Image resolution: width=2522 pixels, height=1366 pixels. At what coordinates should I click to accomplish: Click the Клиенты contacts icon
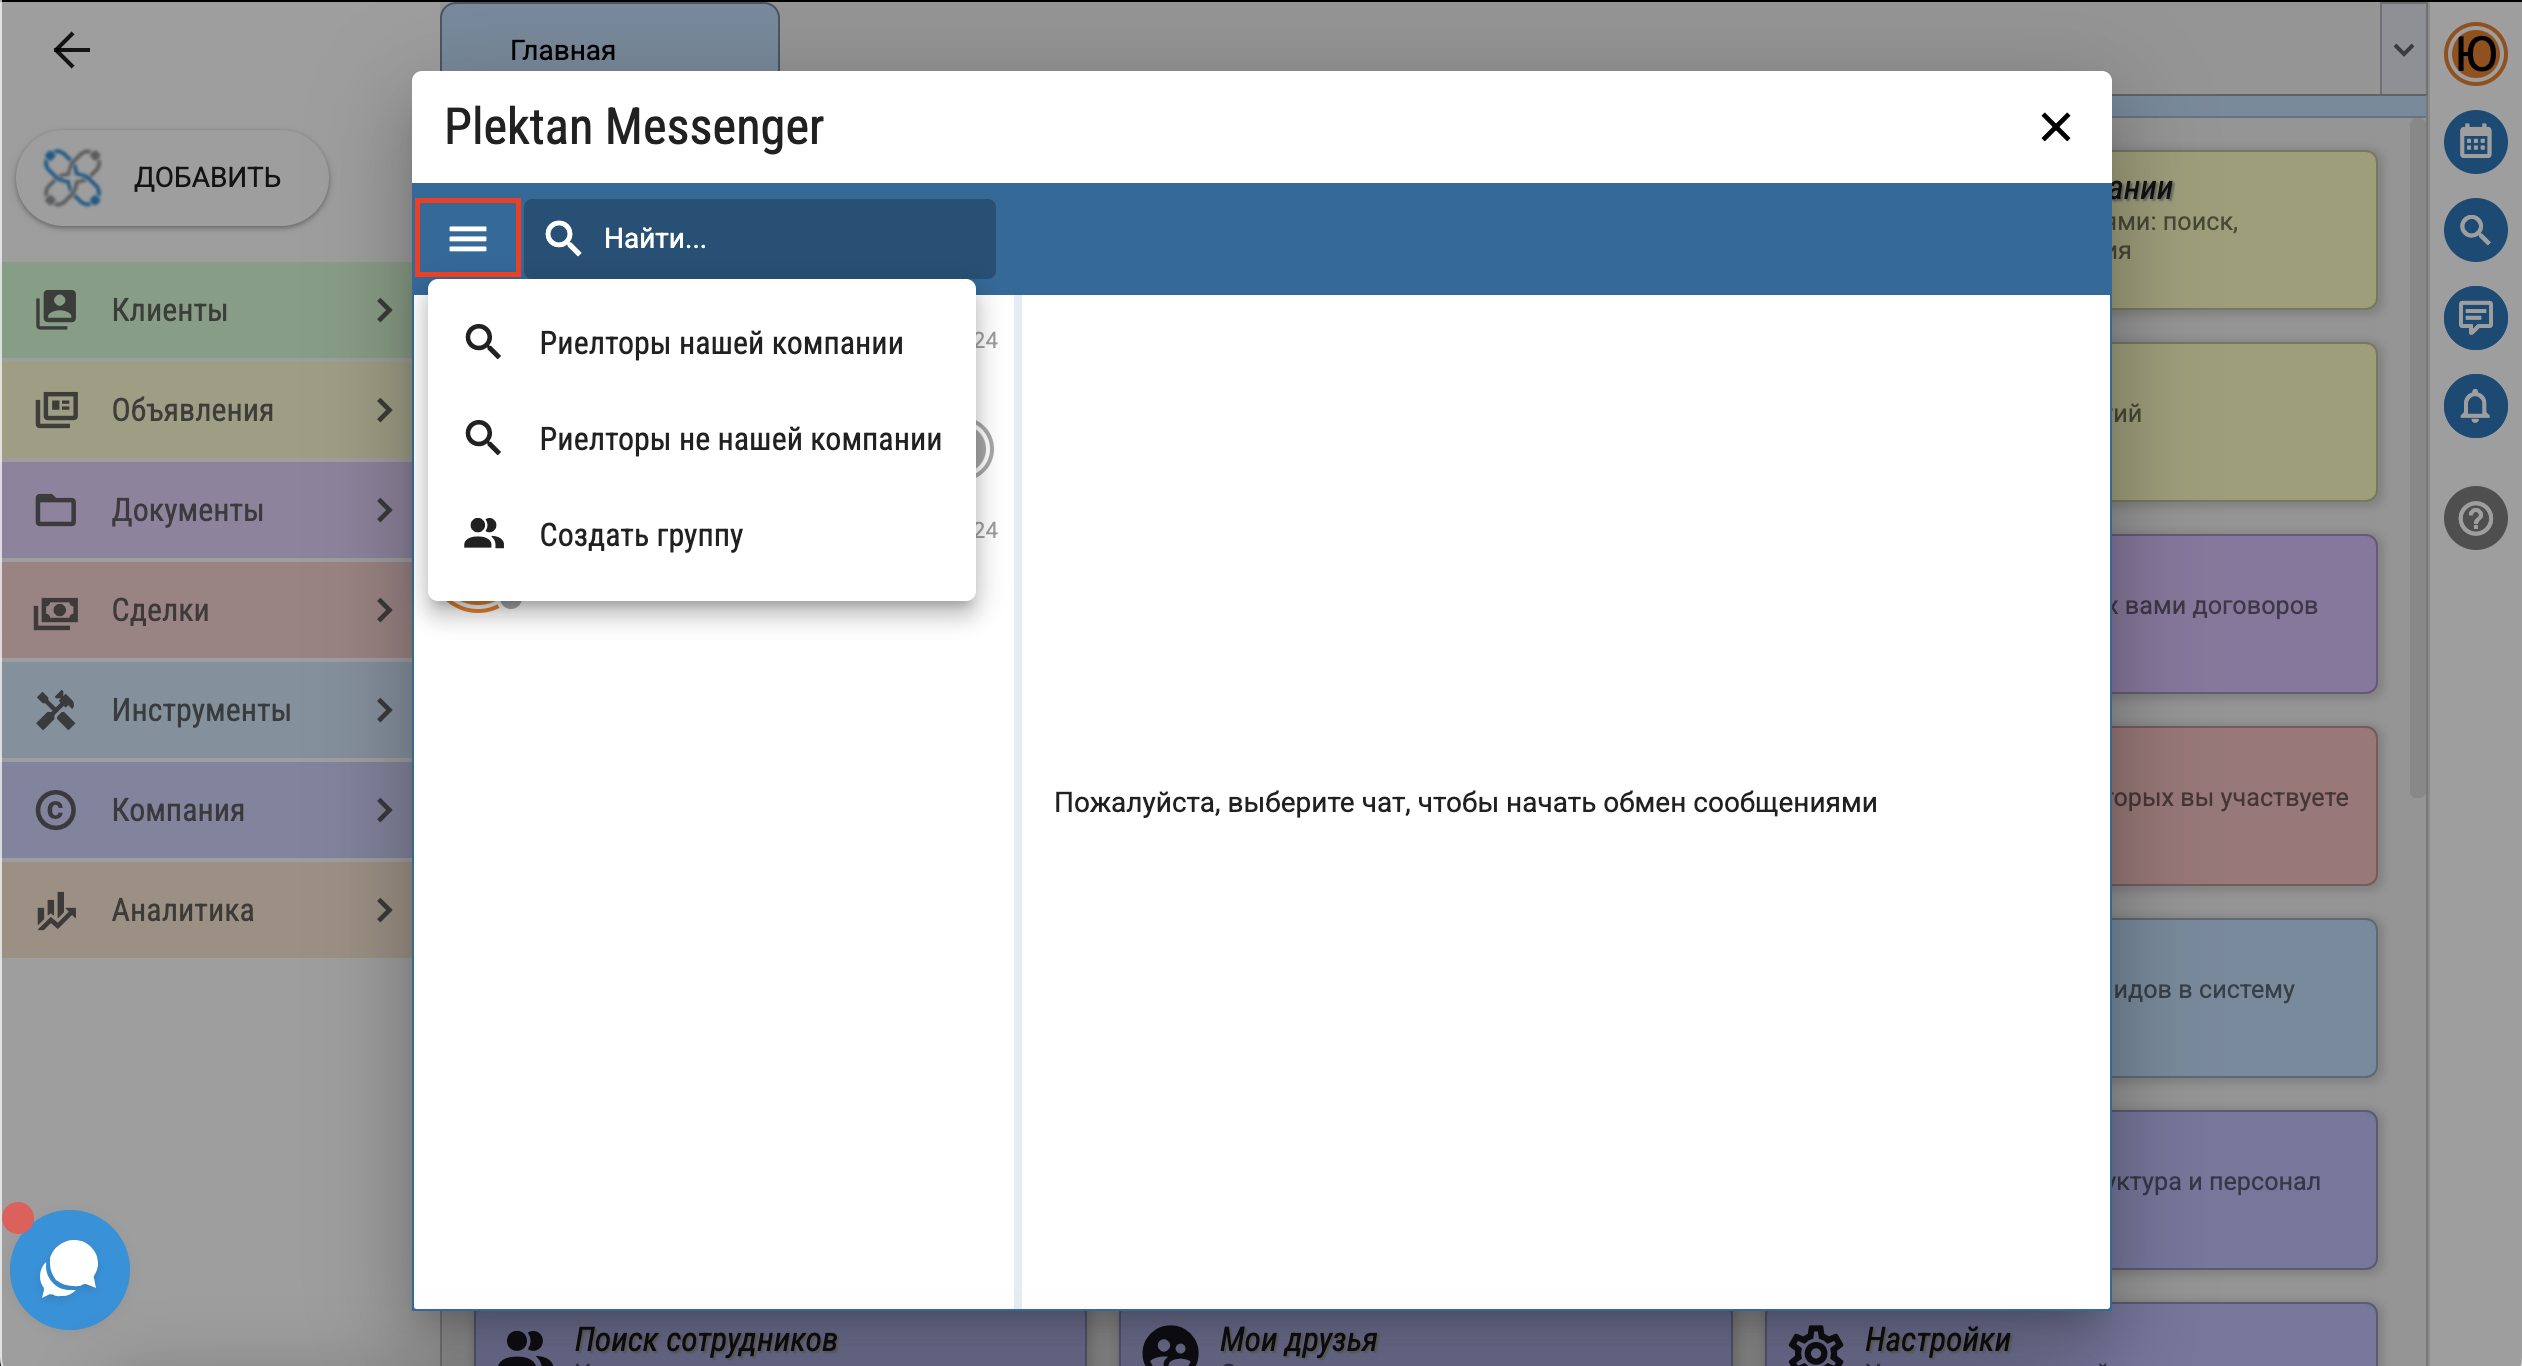[56, 310]
